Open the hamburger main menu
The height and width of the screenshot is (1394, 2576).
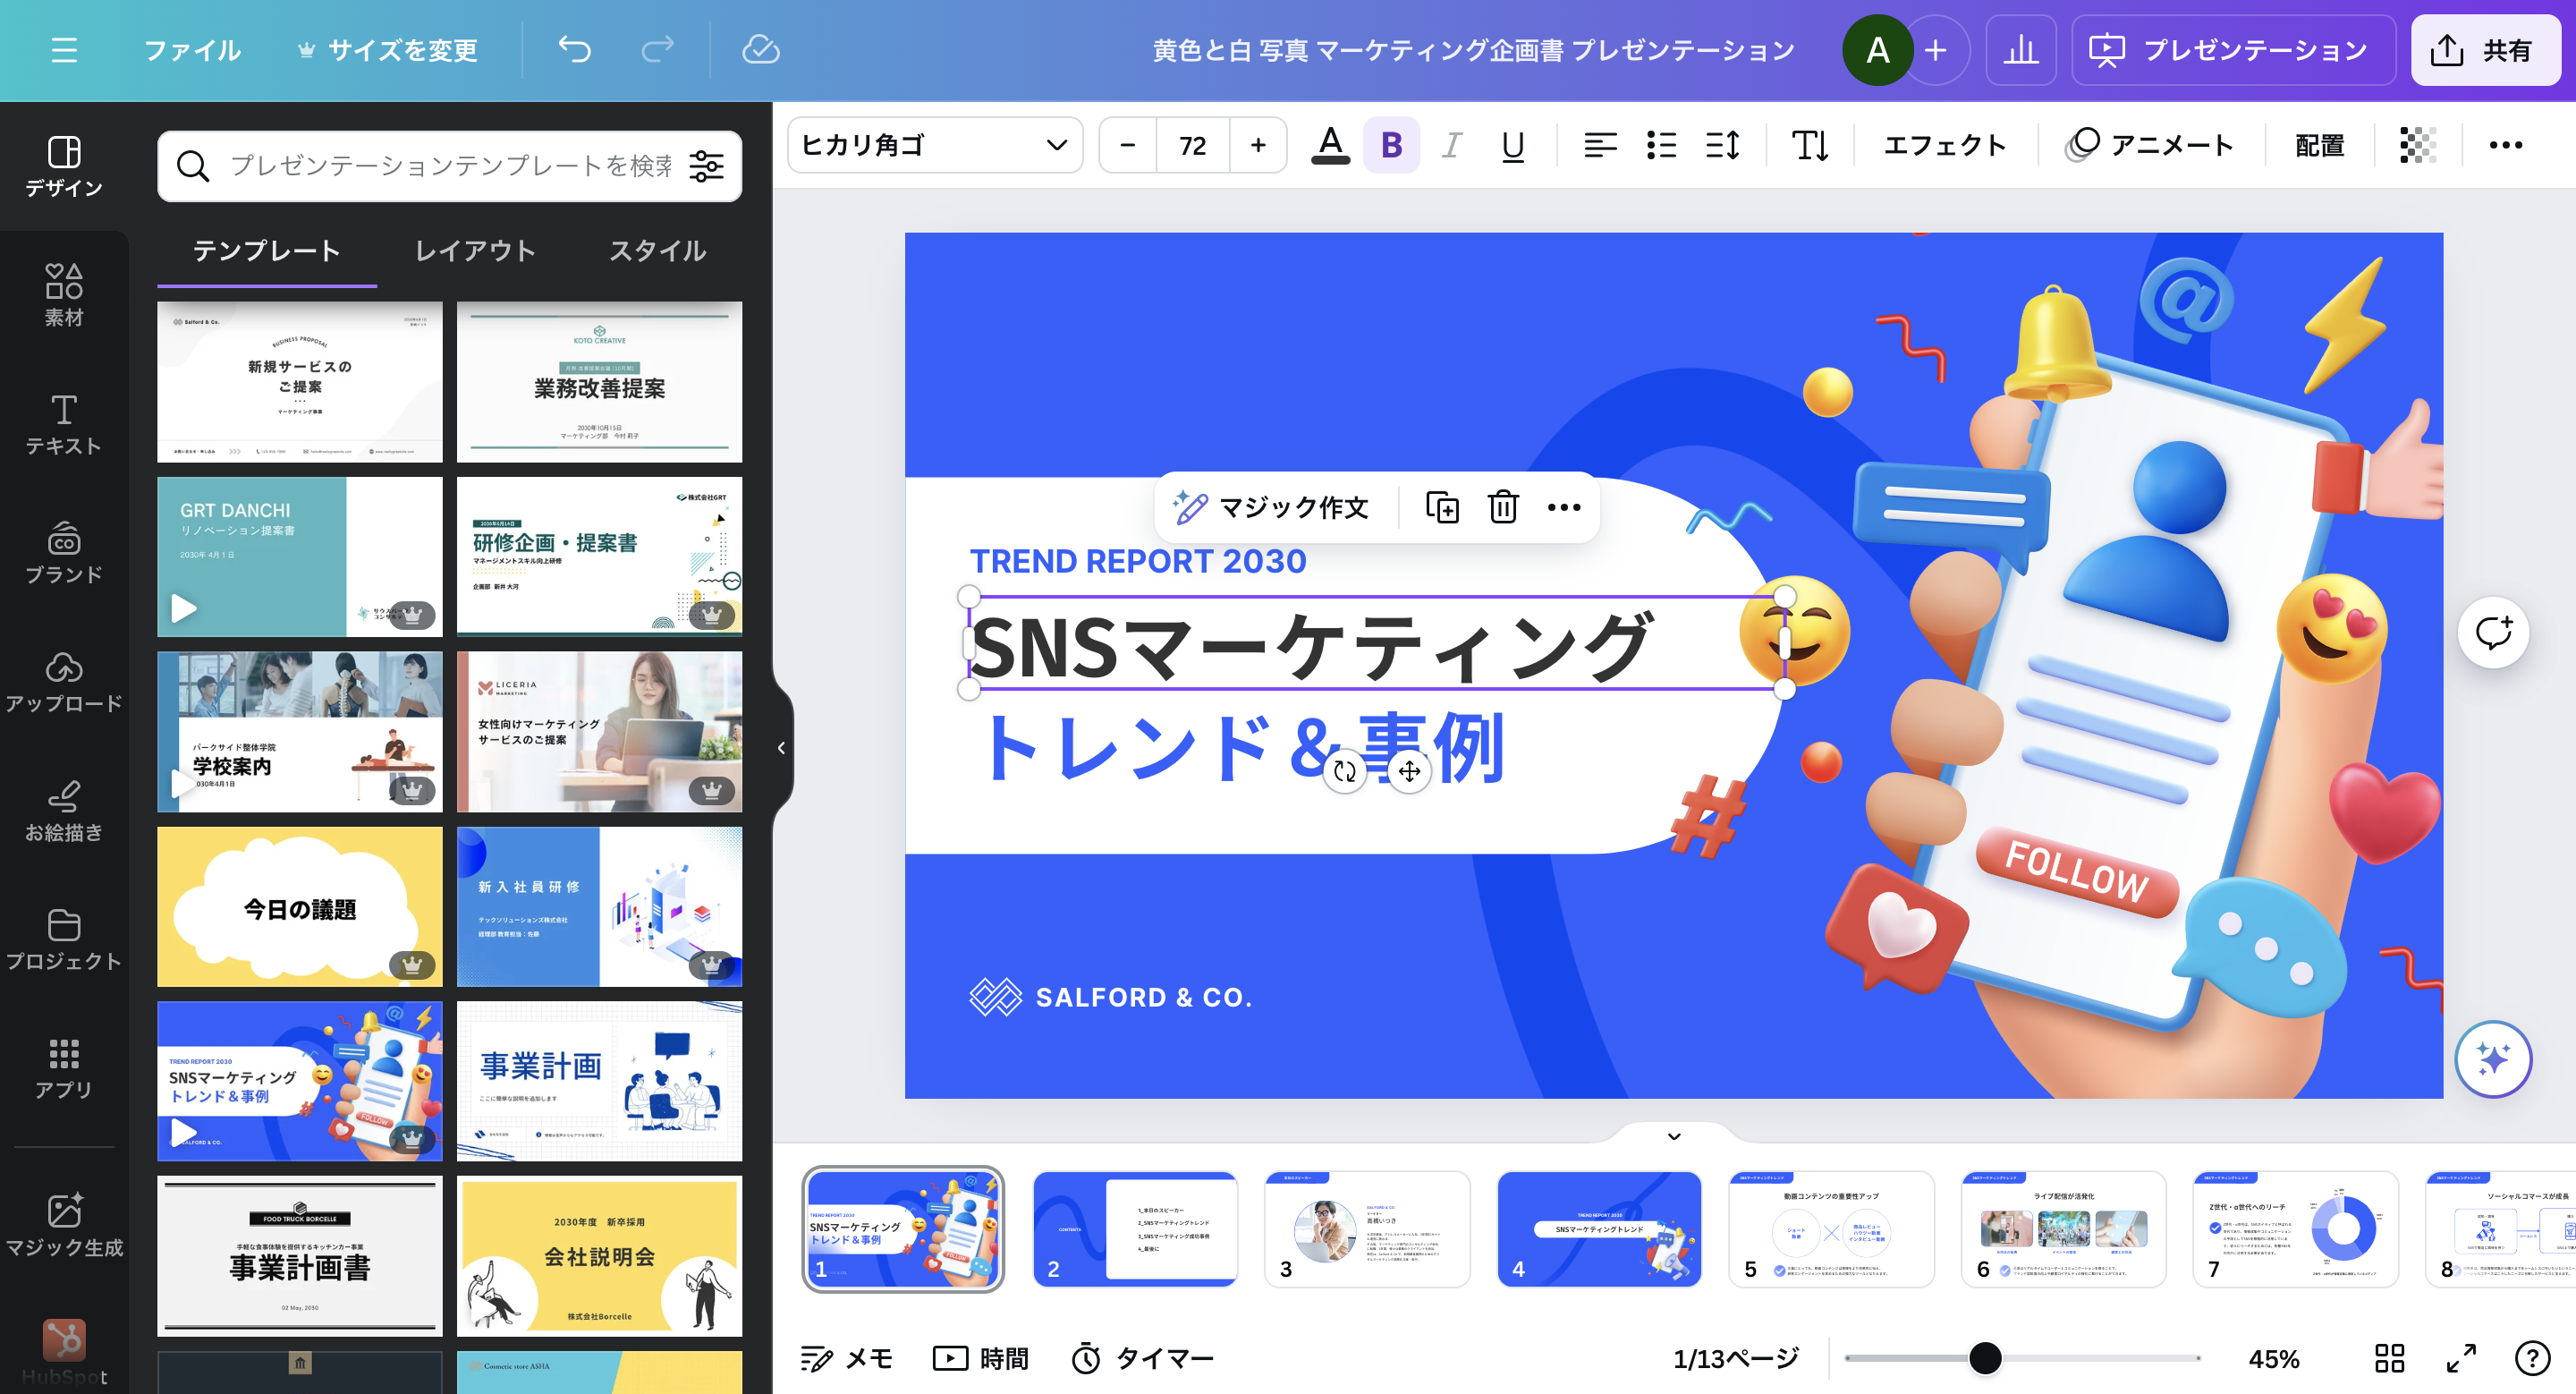[64, 50]
